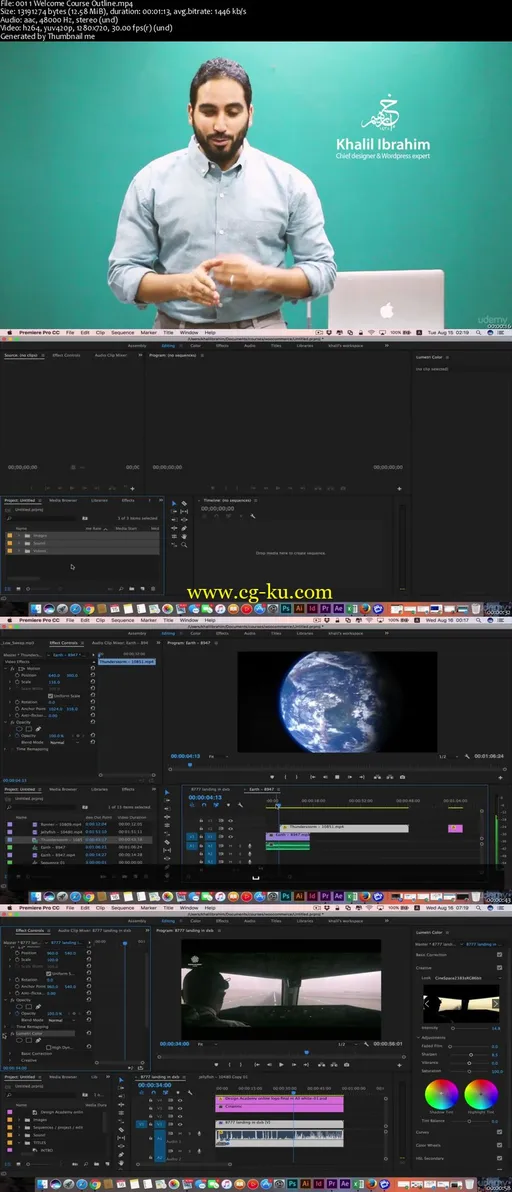Switch to Assembly workspace in empty-project frame
The image size is (512, 1192).
click(137, 345)
